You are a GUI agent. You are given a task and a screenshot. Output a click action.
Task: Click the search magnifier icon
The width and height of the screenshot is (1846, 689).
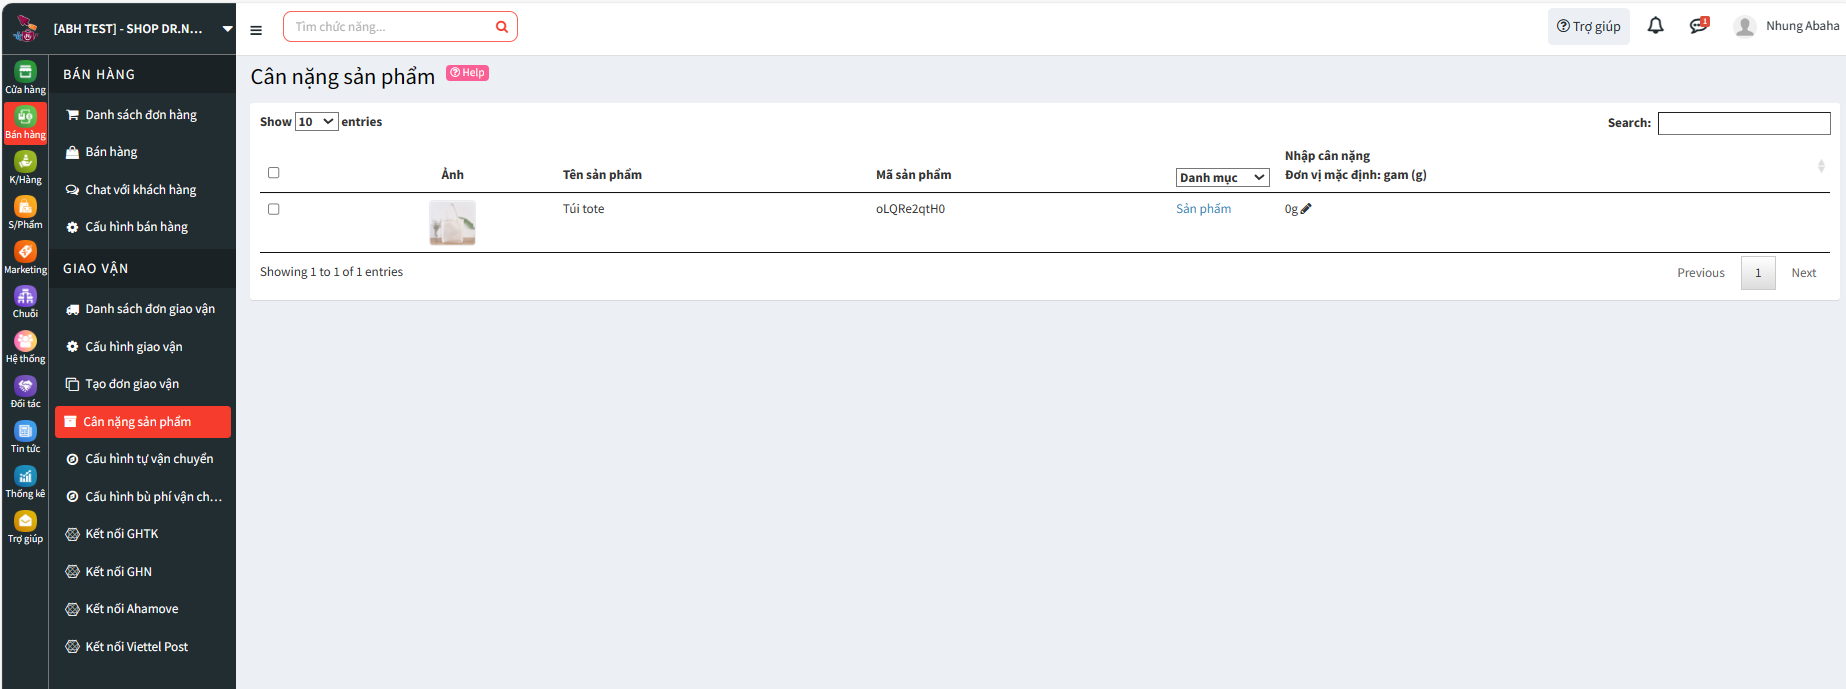[x=502, y=27]
